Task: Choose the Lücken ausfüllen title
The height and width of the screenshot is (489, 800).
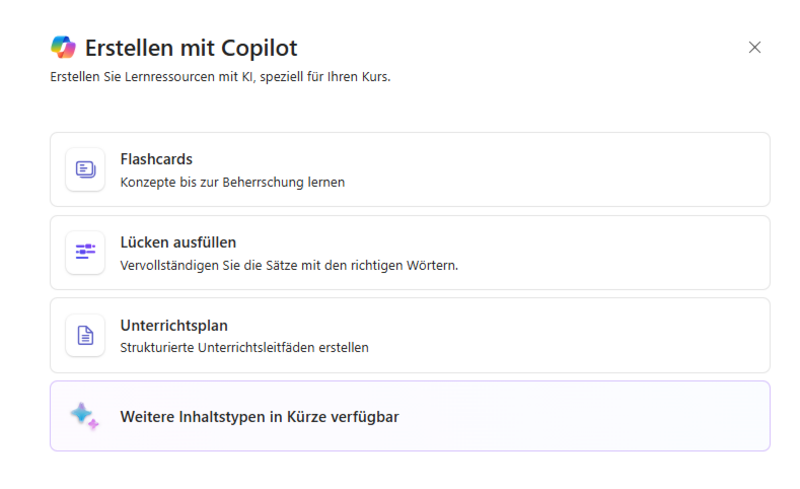Action: point(178,242)
